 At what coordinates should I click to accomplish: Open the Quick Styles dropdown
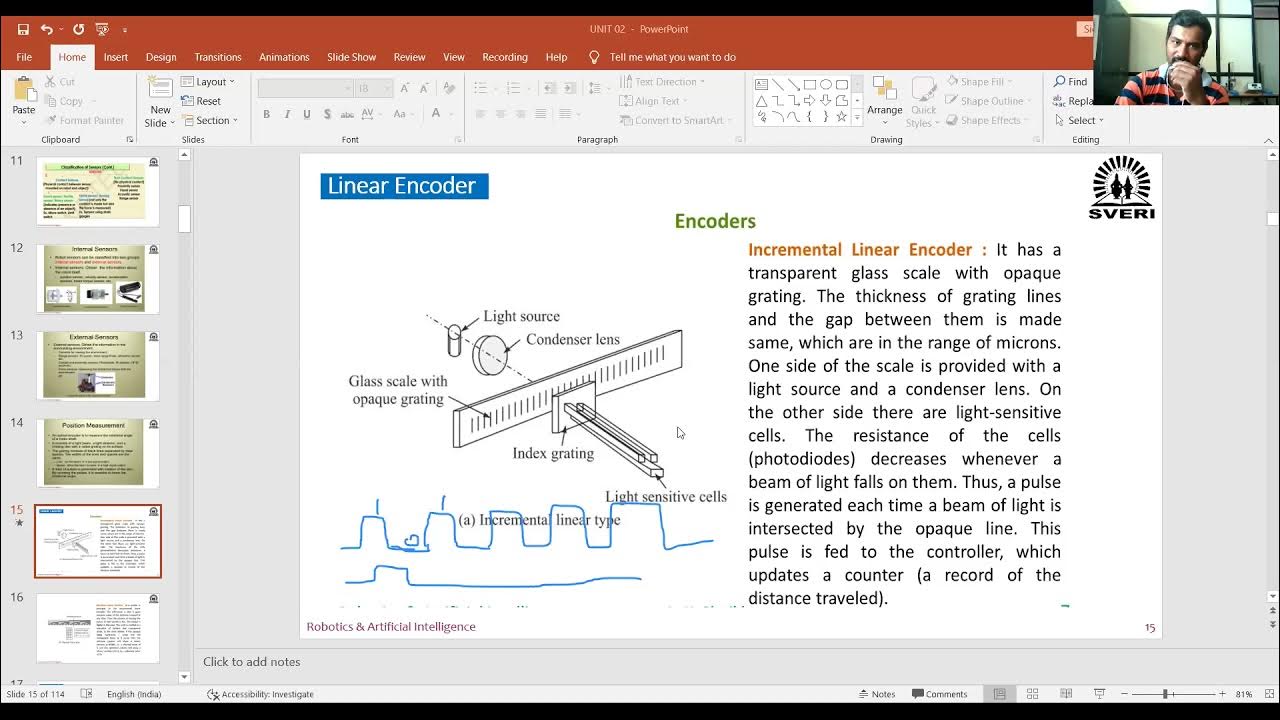tap(923, 104)
